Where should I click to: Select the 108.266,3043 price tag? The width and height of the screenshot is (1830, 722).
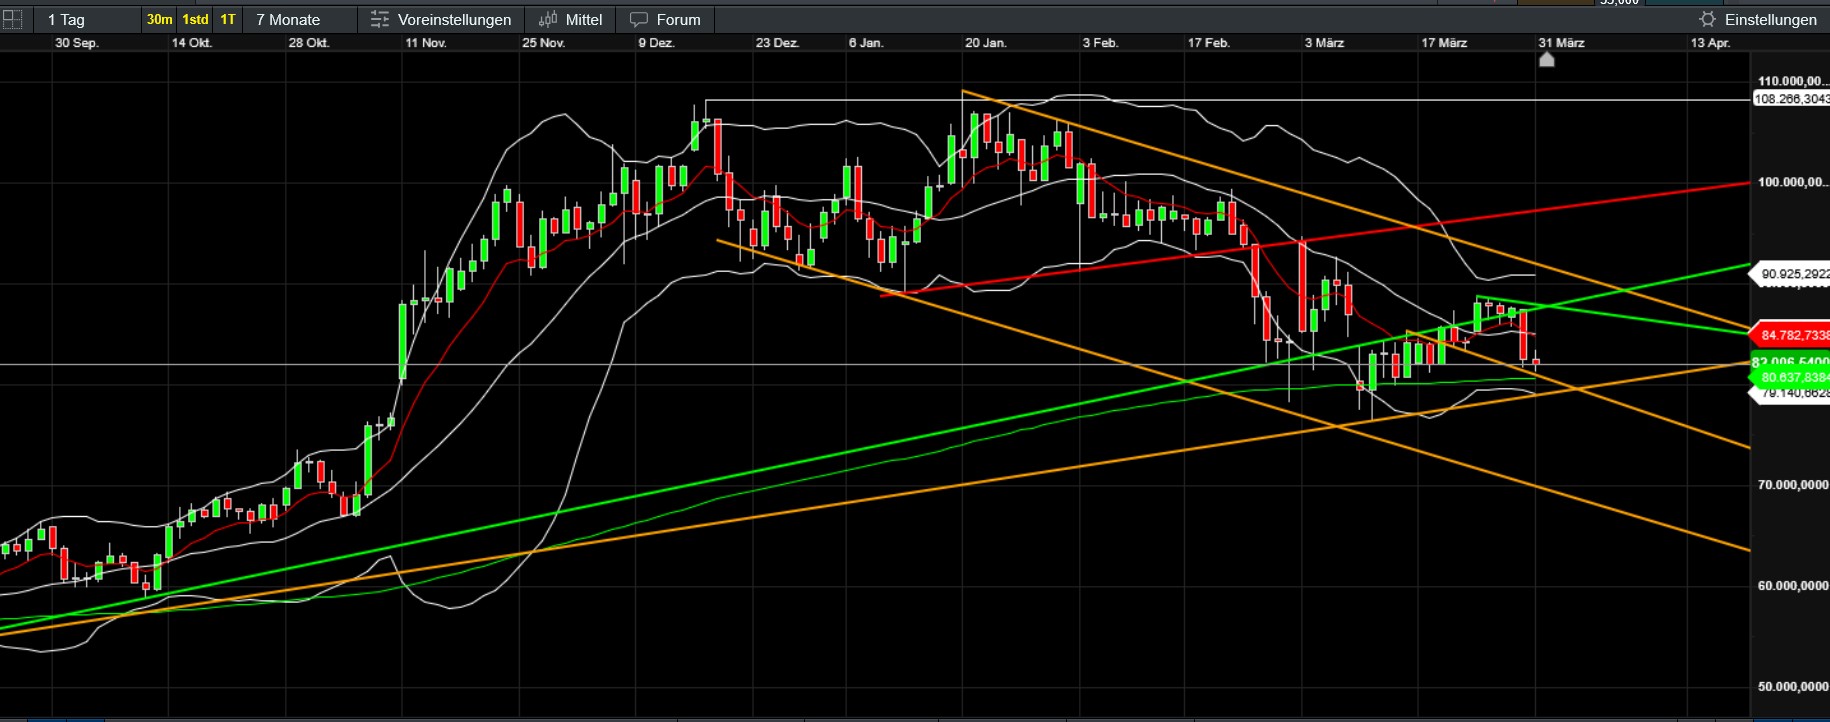1791,99
